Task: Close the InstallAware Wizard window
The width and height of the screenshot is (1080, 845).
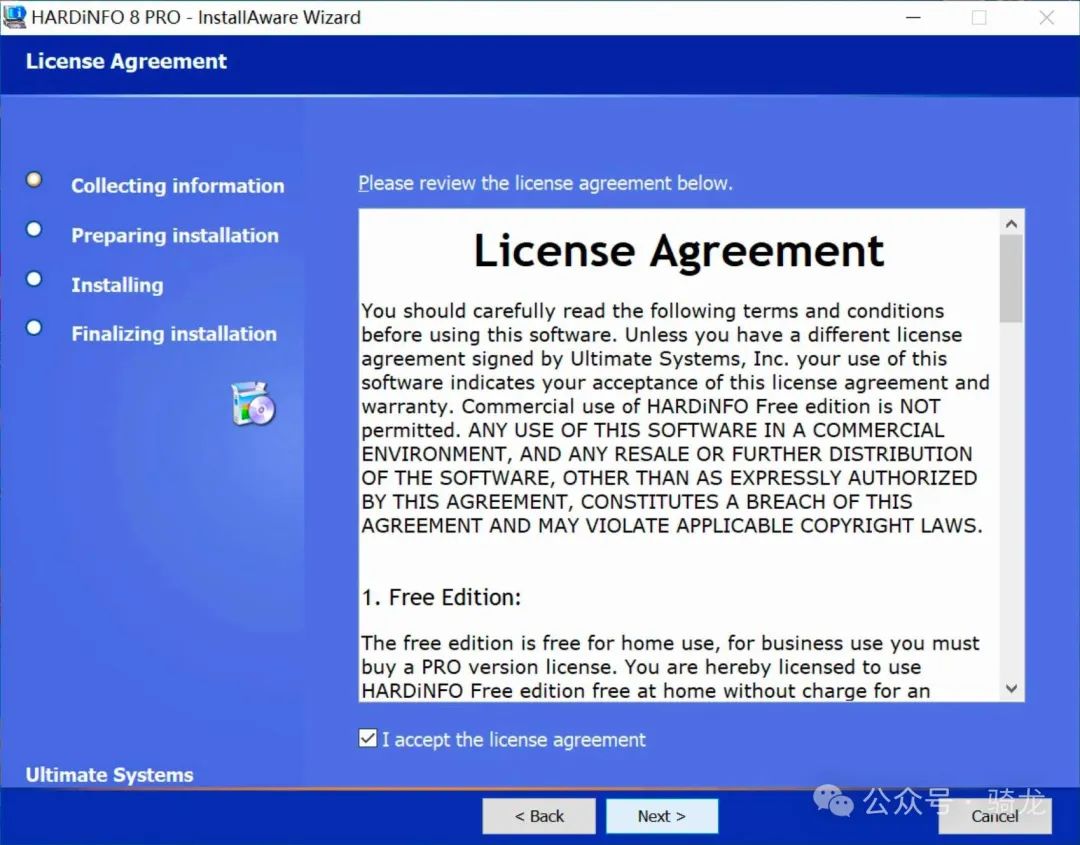Action: (x=1047, y=17)
